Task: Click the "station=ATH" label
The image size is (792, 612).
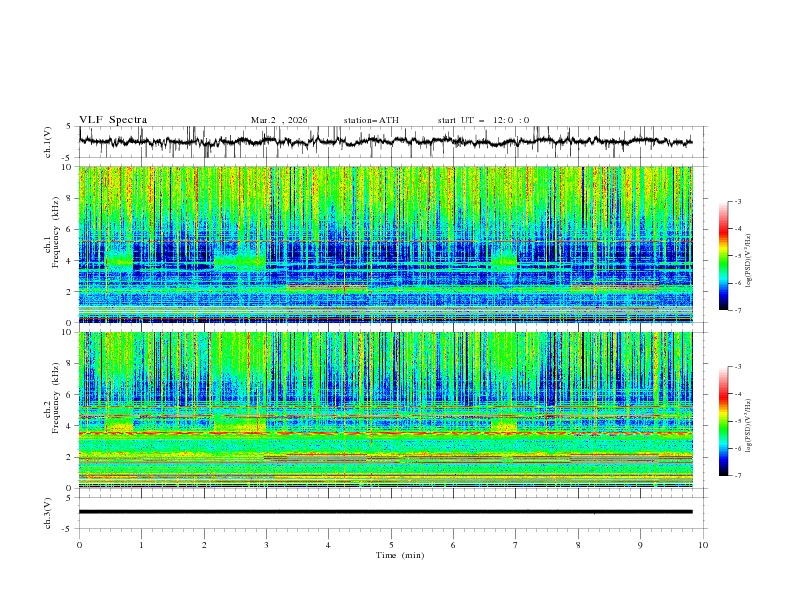Action: click(371, 120)
